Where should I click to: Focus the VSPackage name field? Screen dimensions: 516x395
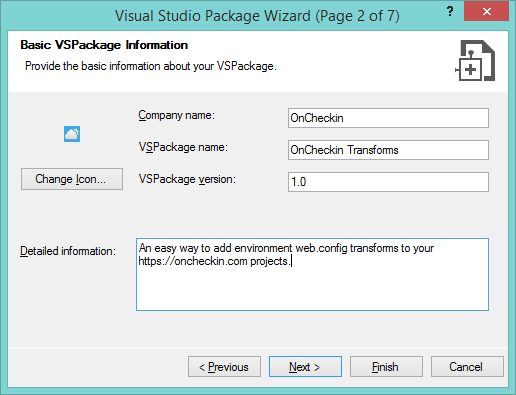388,150
